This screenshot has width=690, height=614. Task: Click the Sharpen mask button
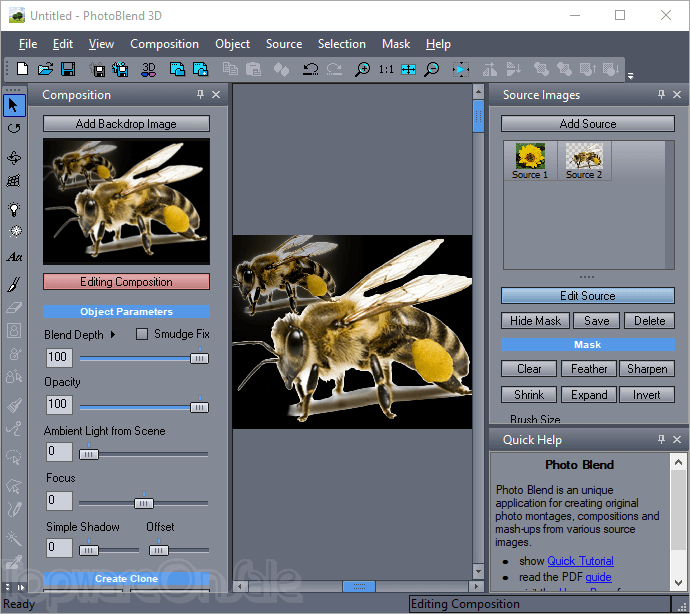pyautogui.click(x=646, y=368)
